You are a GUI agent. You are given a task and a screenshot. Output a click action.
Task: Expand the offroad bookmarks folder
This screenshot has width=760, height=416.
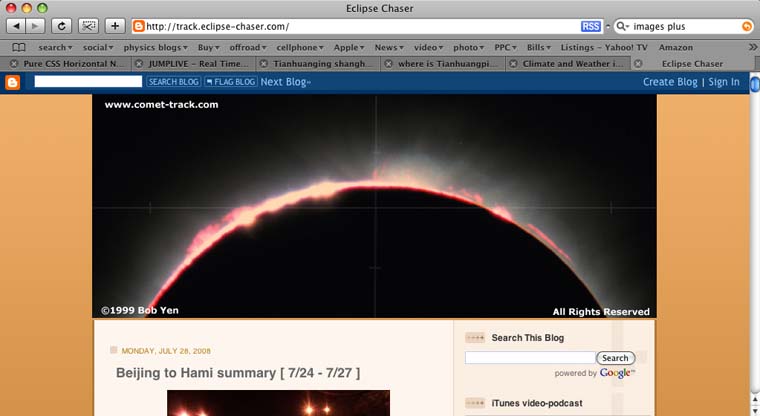pyautogui.click(x=248, y=47)
